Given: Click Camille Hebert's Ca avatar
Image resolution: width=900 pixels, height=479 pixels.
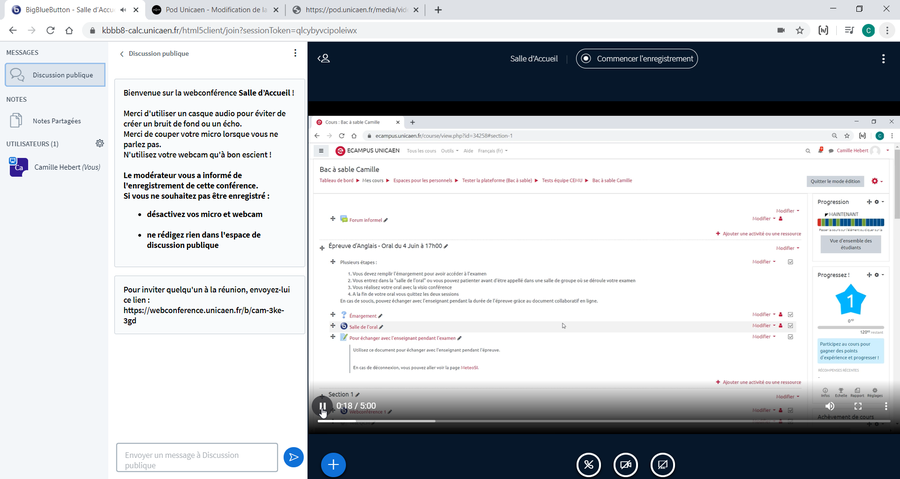Looking at the screenshot, I should (x=18, y=167).
